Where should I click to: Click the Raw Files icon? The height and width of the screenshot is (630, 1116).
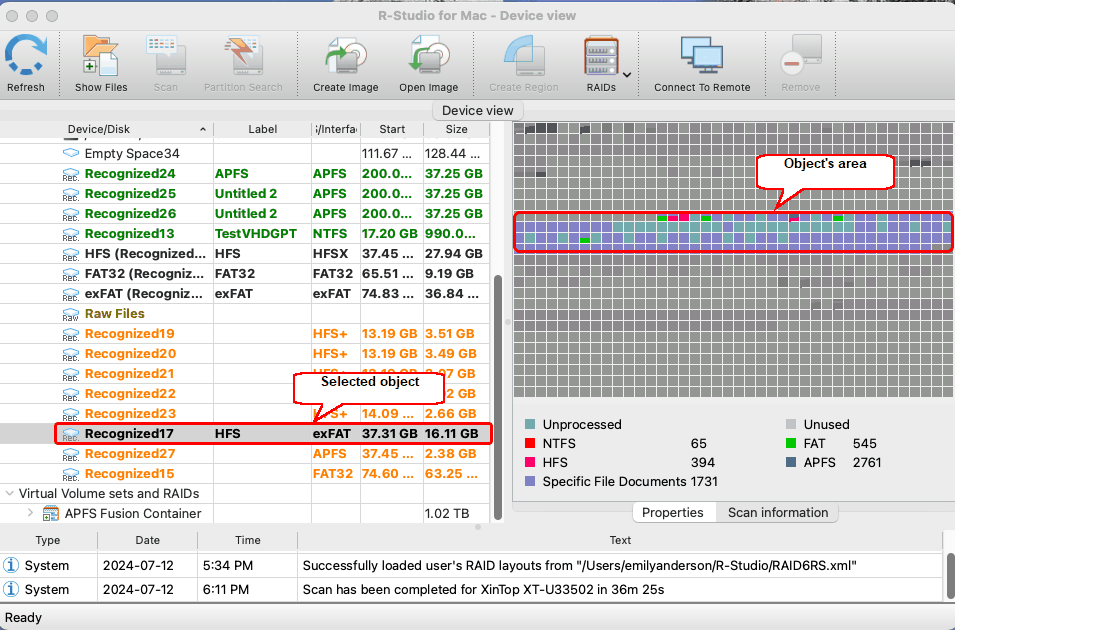tap(70, 314)
